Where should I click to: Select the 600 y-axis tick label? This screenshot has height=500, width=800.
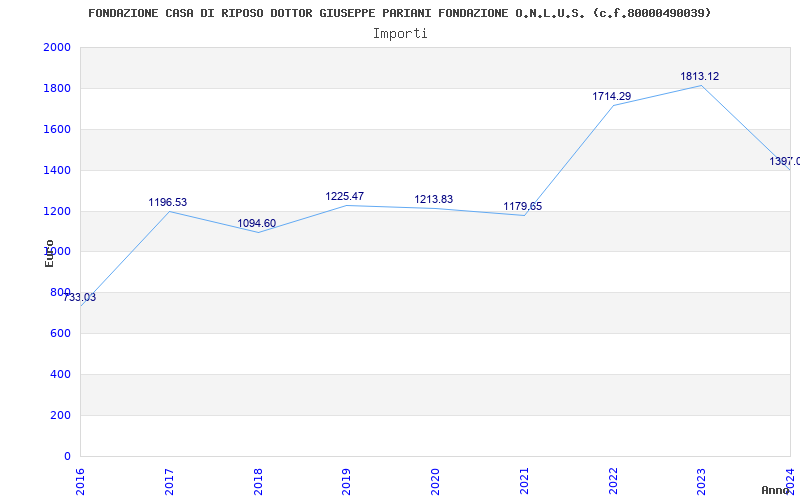tap(60, 334)
